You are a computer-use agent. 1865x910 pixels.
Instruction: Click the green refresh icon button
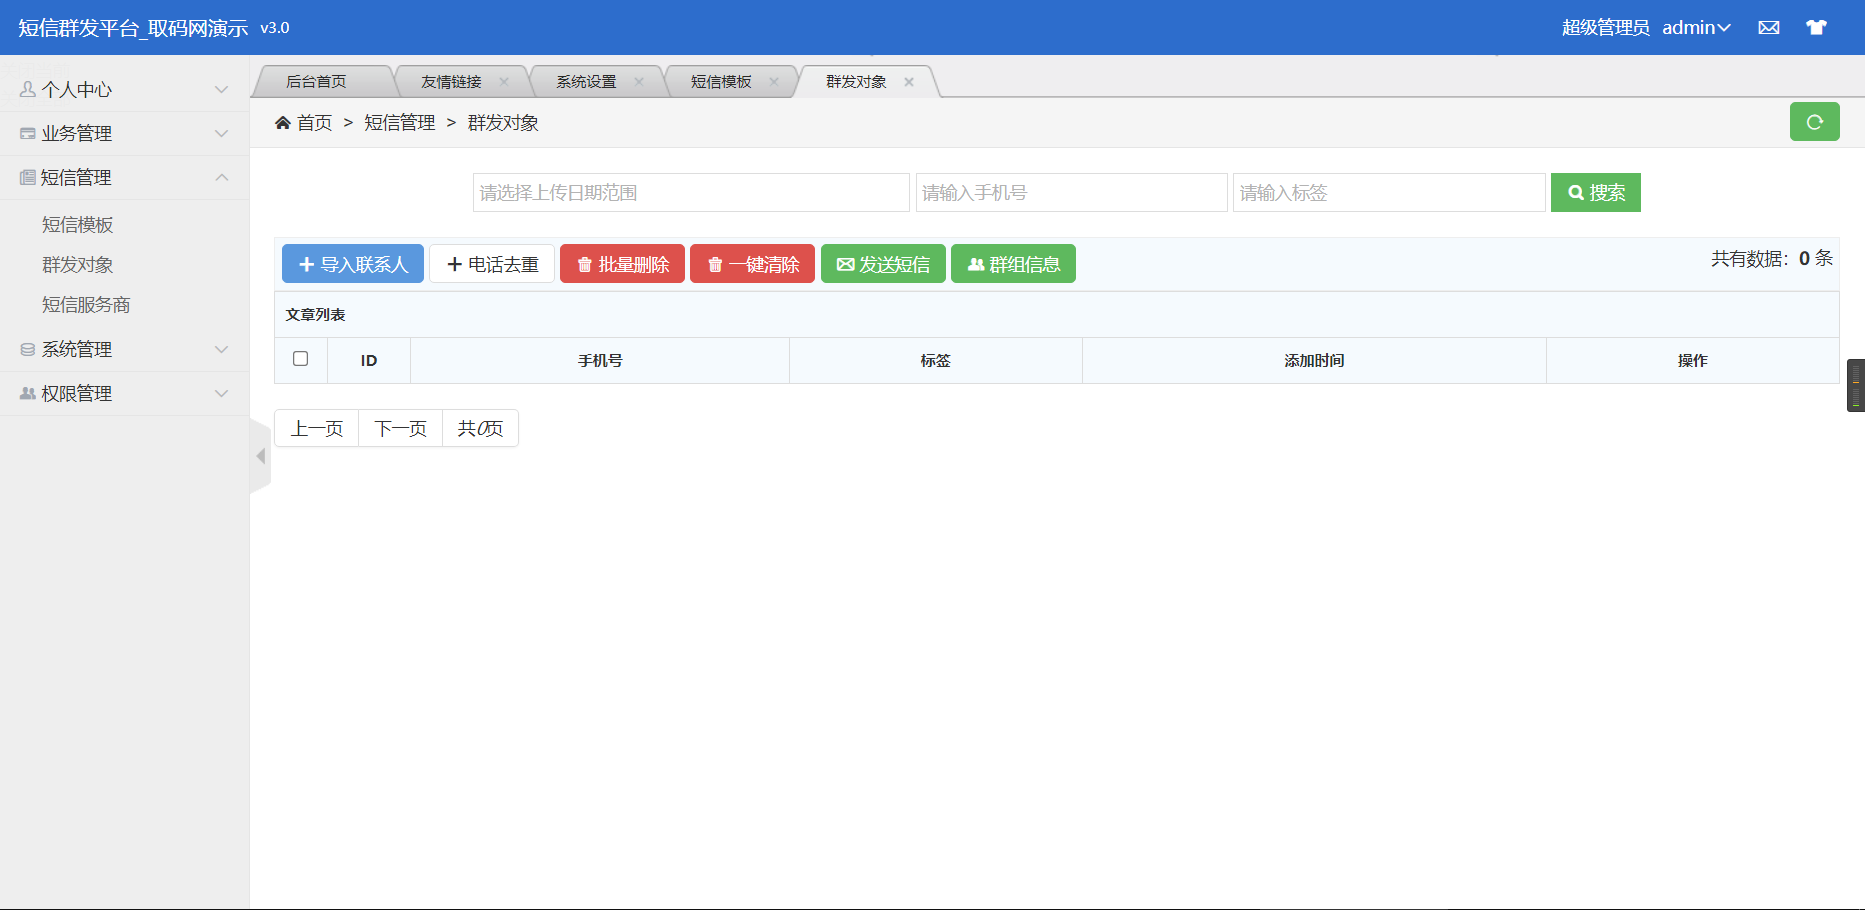1814,122
